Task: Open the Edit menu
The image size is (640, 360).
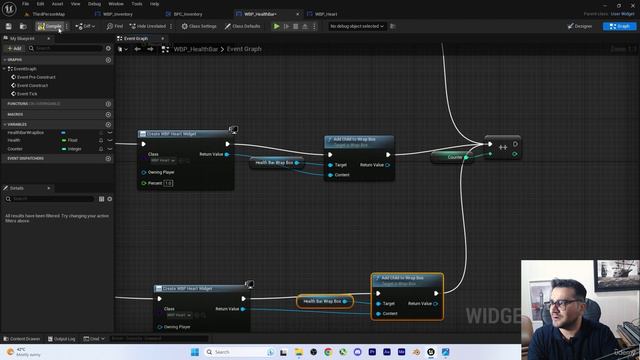Action: [40, 4]
